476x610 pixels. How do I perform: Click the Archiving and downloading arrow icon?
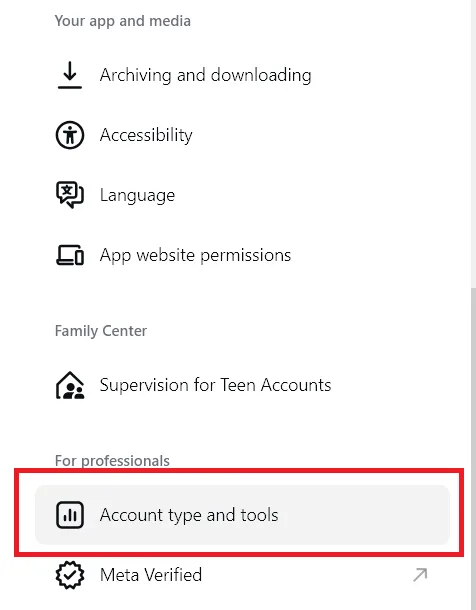(x=70, y=75)
